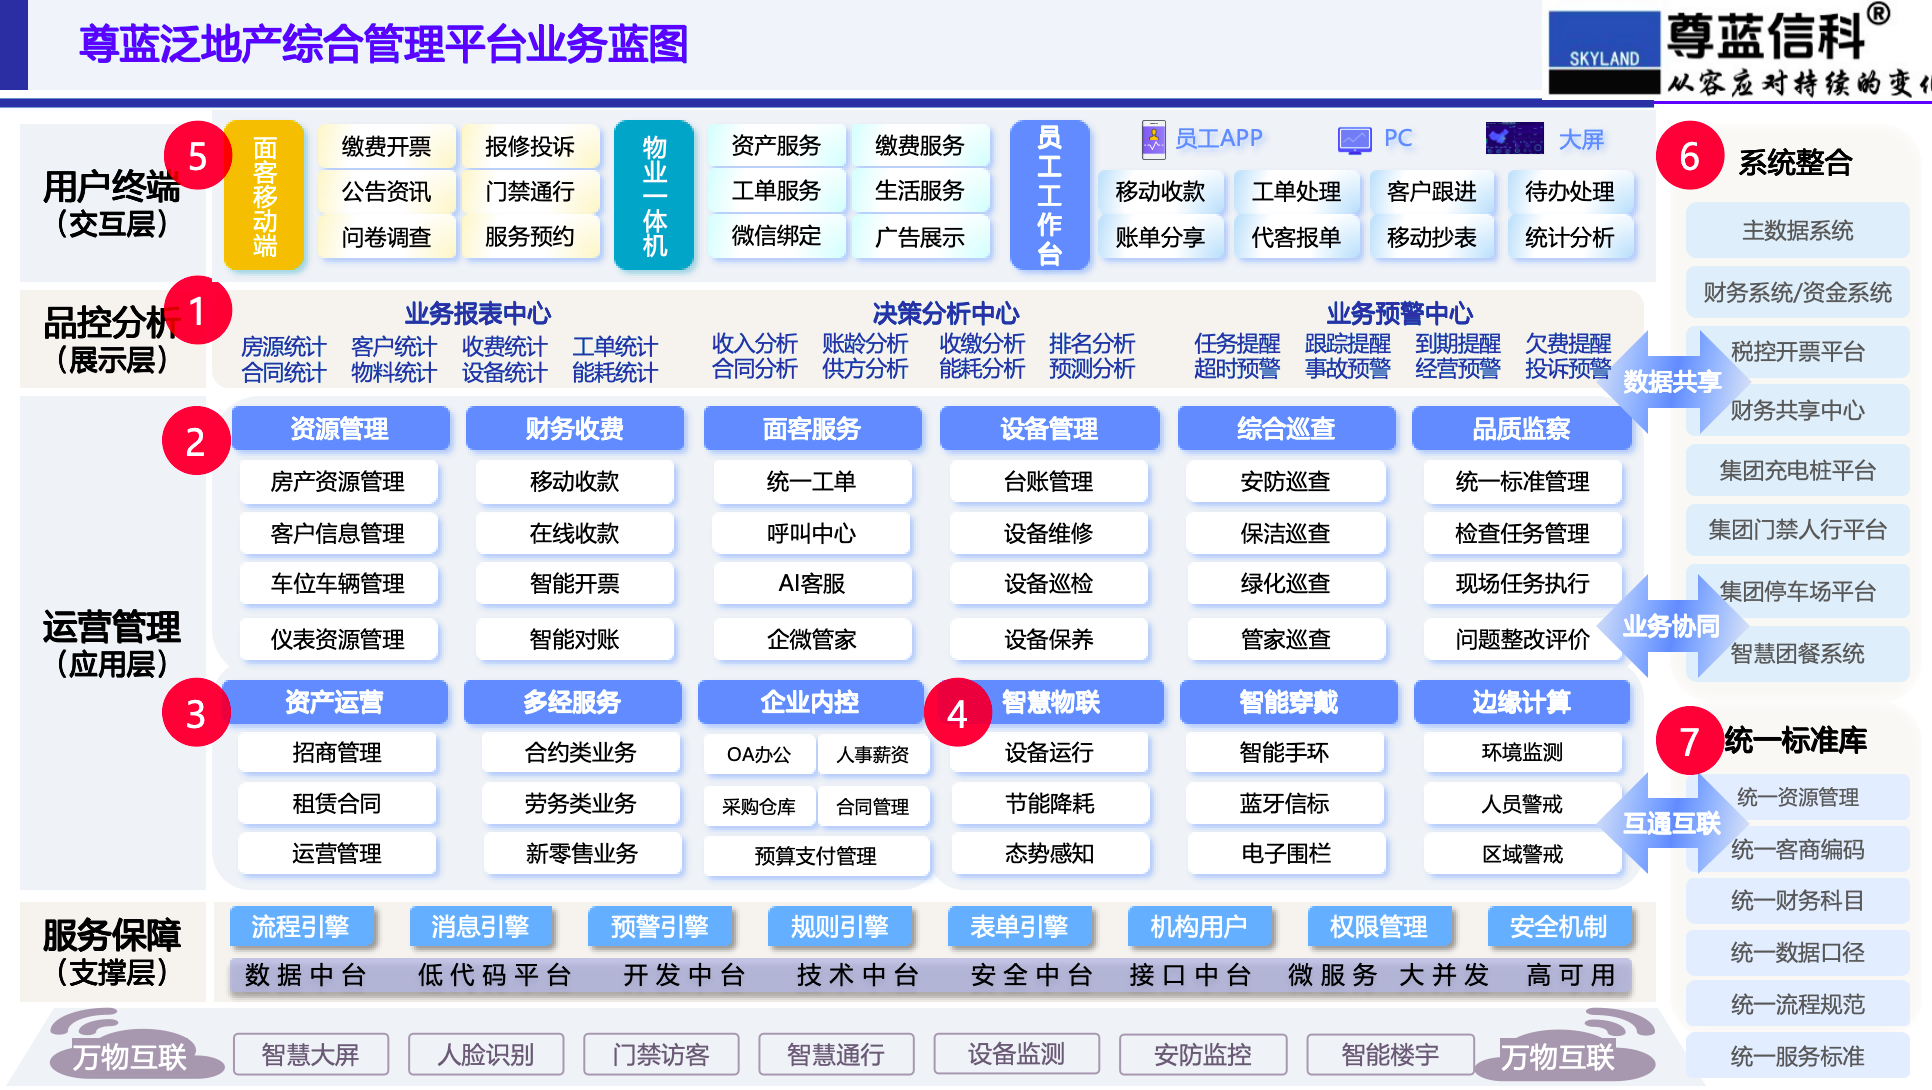Click the 统一财务科目 item

pyautogui.click(x=1797, y=900)
